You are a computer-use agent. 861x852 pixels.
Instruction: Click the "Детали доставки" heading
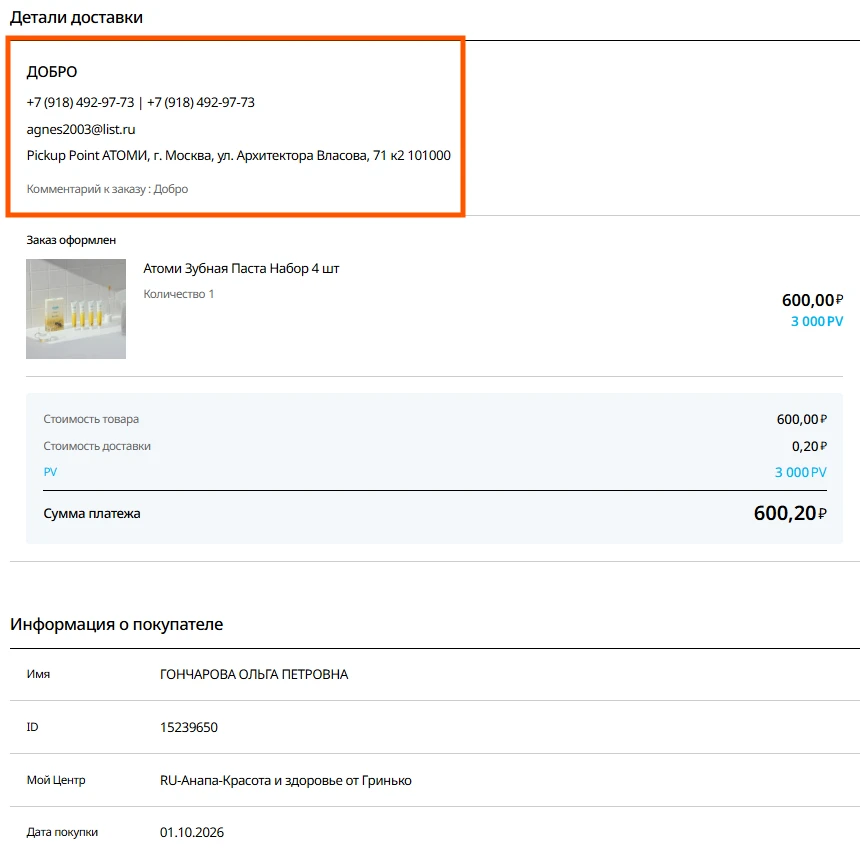pos(76,17)
